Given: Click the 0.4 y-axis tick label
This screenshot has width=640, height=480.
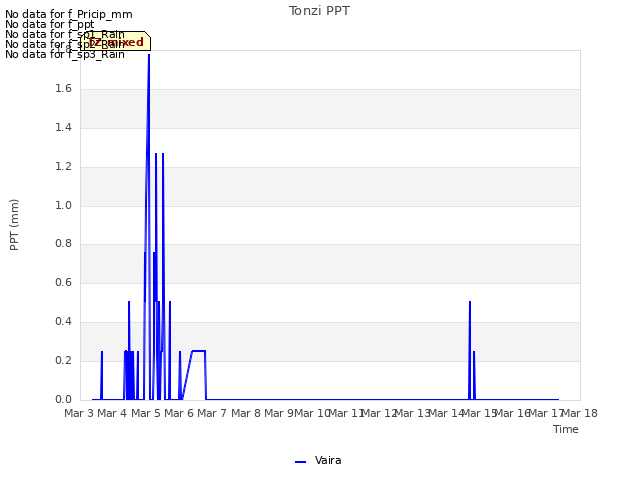Looking at the screenshot, I should tap(64, 322).
